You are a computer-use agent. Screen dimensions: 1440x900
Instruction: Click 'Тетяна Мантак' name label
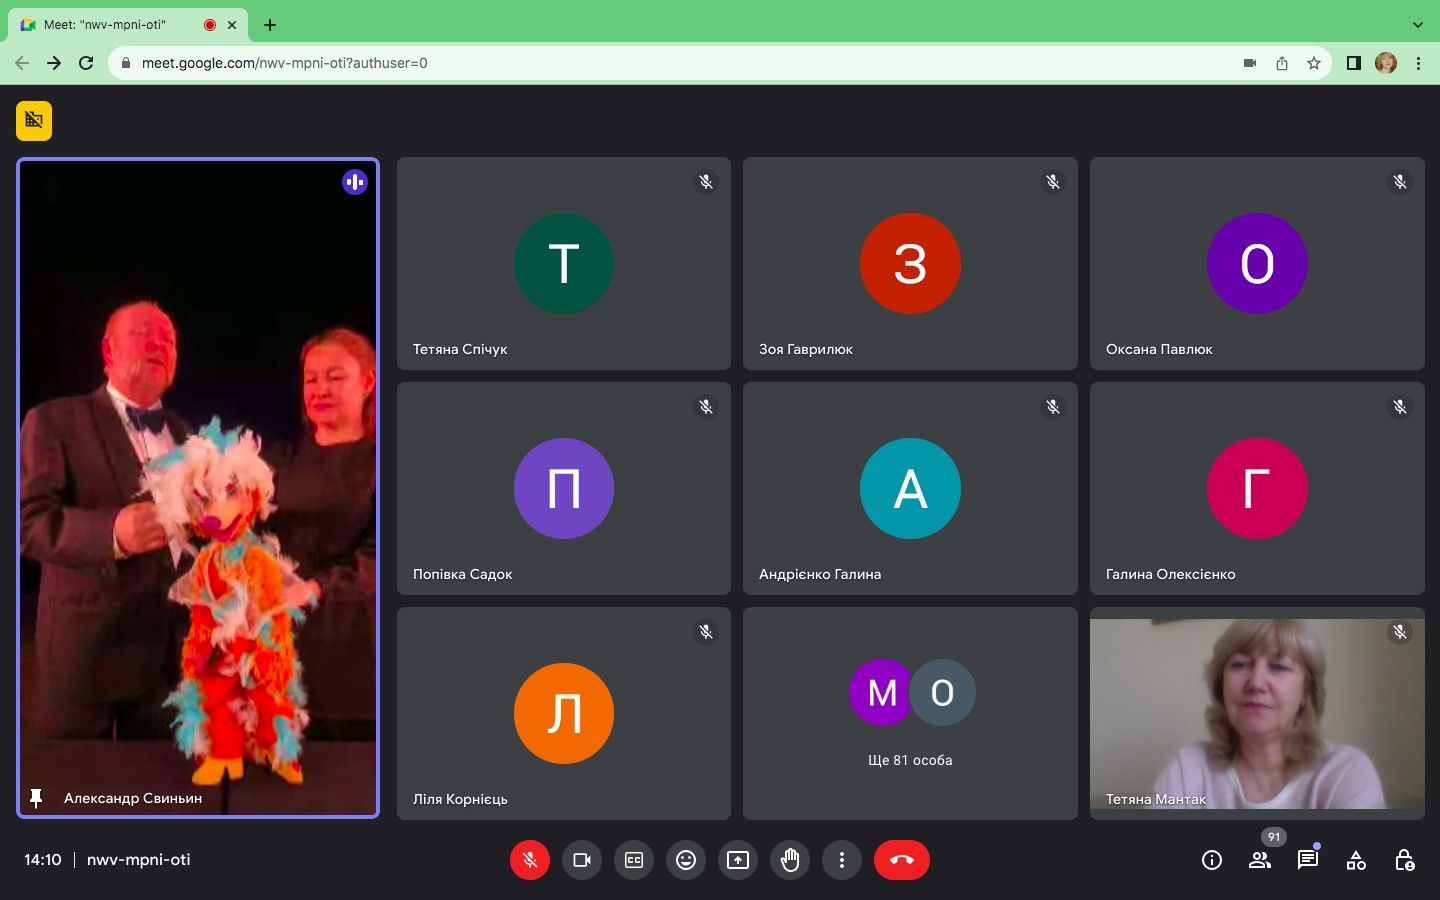pos(1156,799)
